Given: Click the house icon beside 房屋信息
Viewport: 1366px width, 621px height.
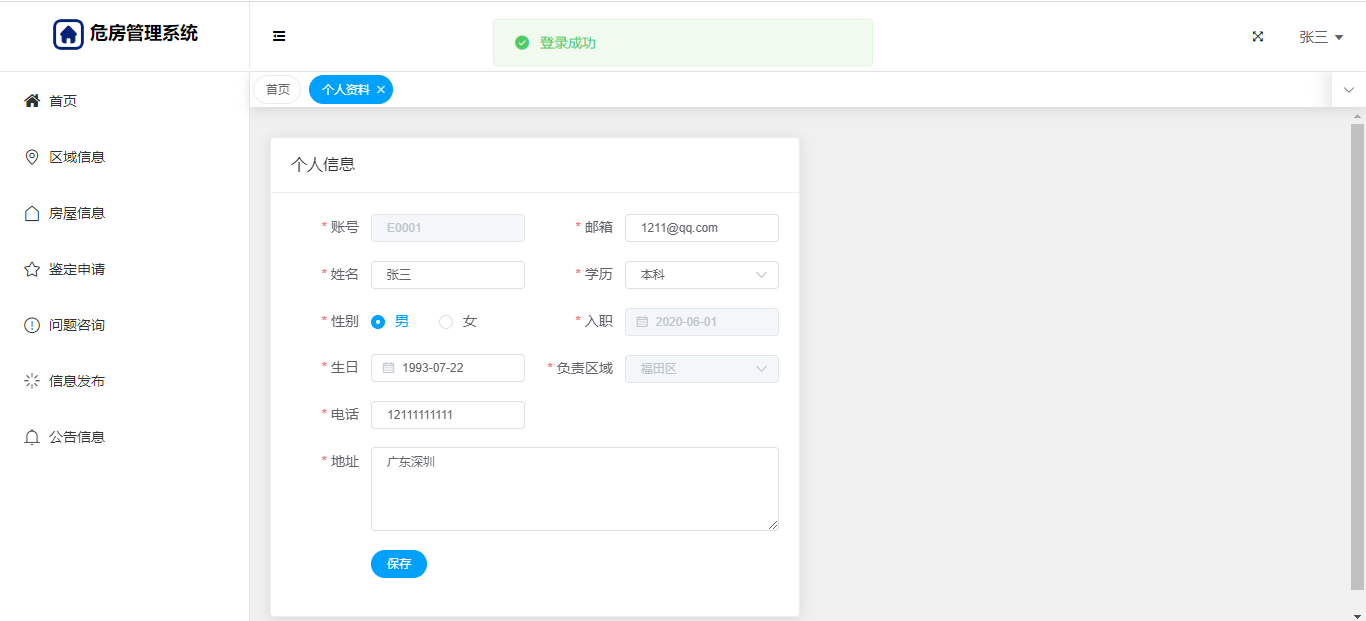Looking at the screenshot, I should coord(32,213).
